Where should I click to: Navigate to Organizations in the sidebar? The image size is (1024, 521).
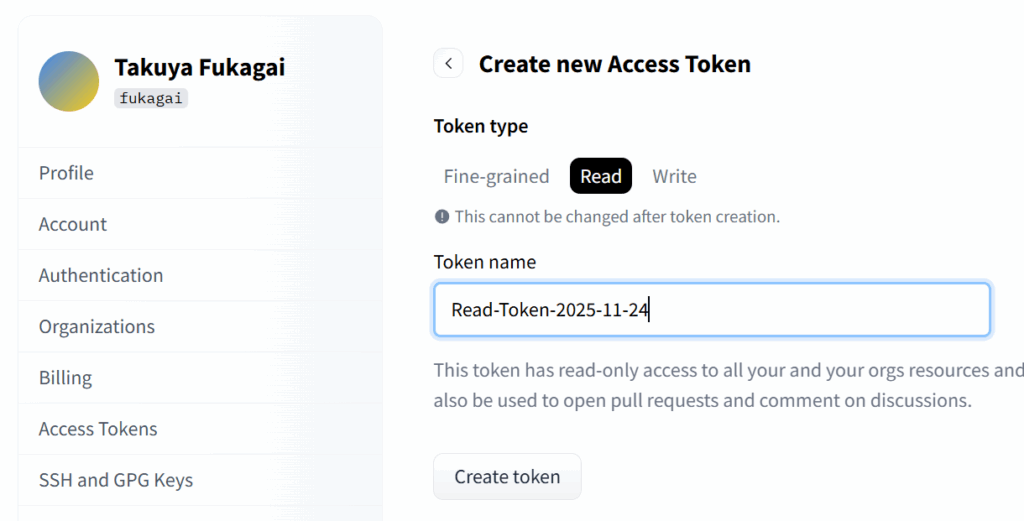(97, 326)
